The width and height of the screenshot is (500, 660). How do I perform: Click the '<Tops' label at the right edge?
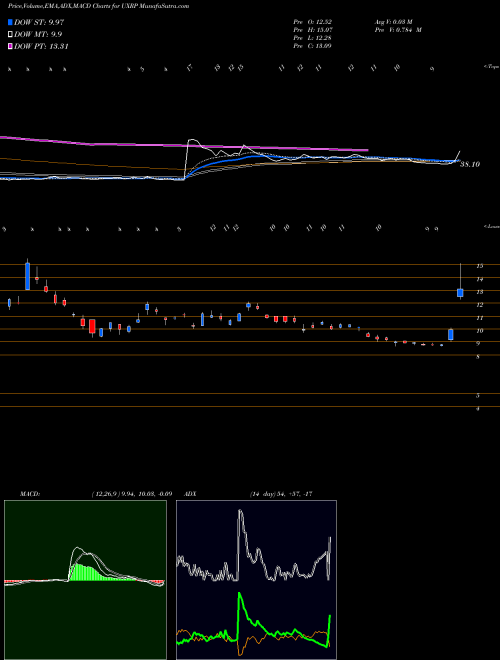tap(491, 67)
